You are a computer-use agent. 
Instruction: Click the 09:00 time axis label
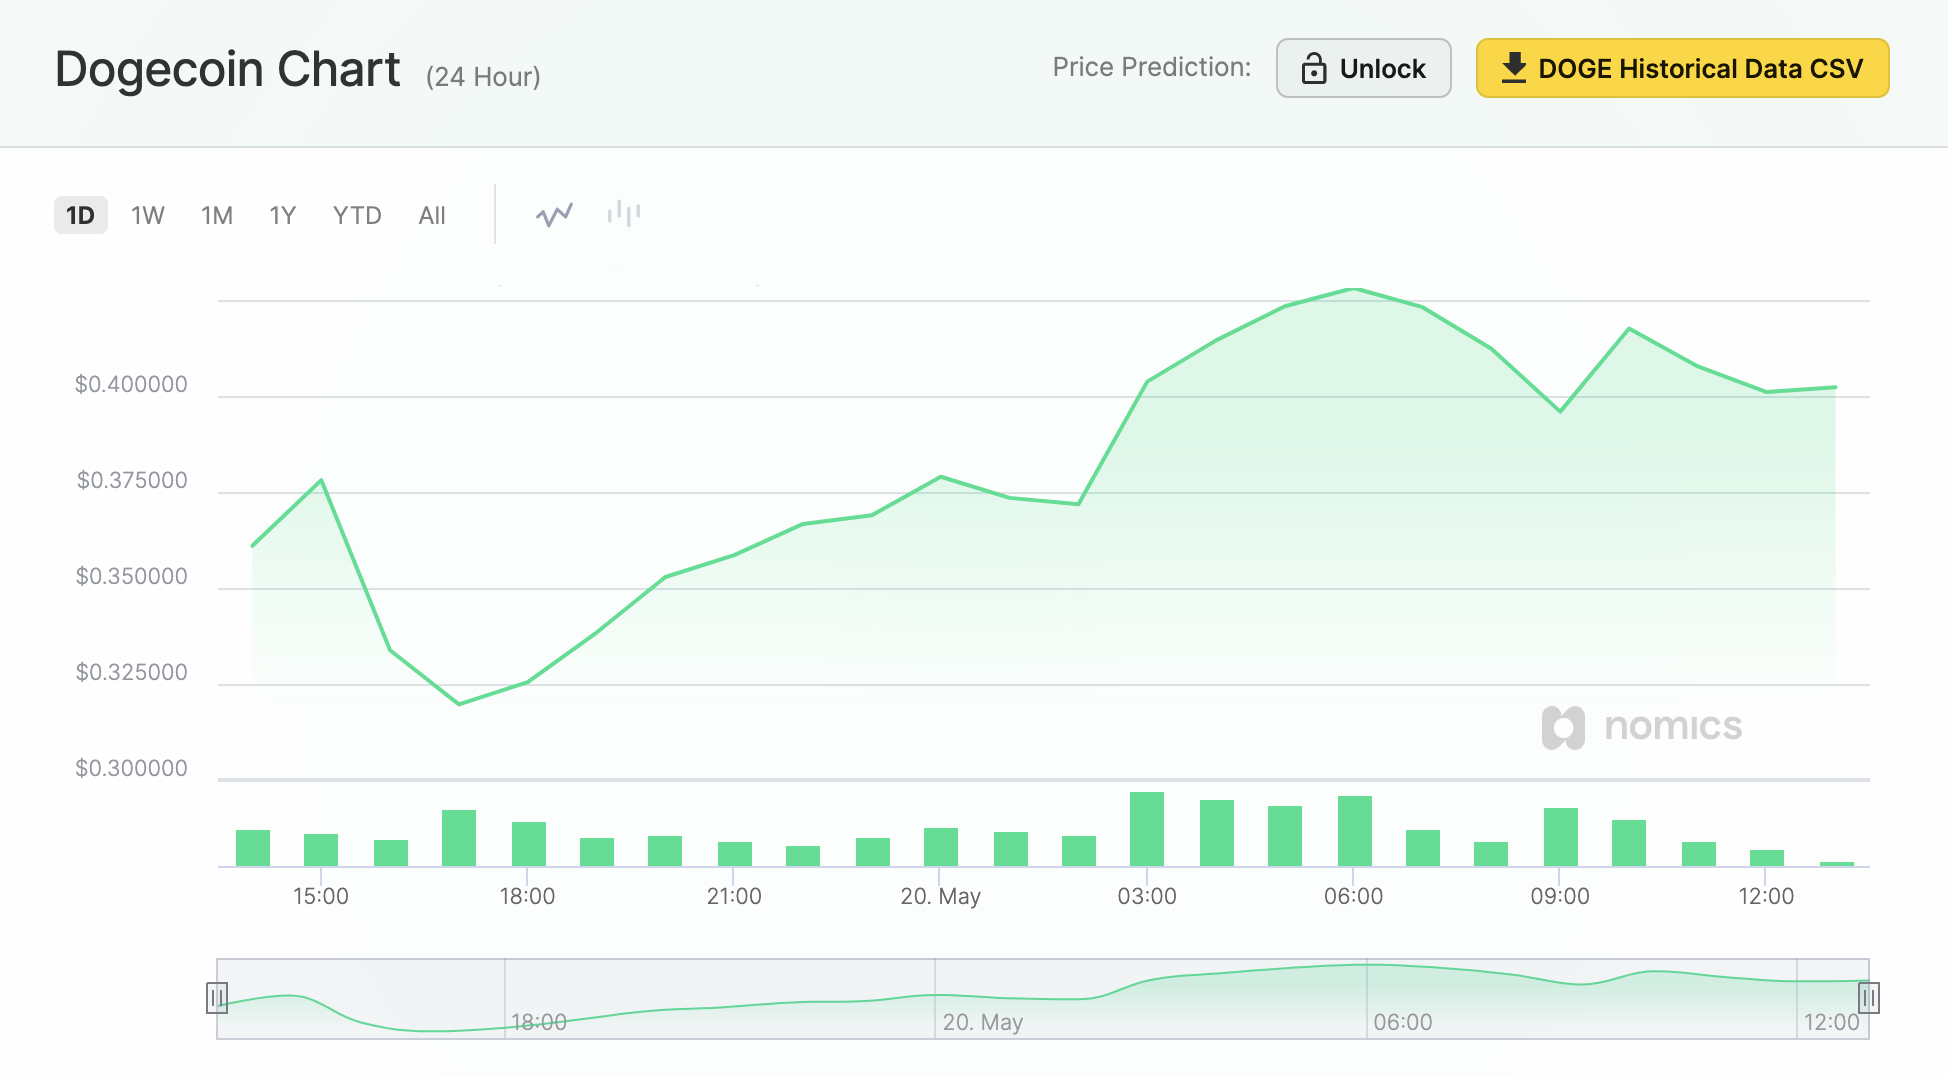click(1560, 896)
